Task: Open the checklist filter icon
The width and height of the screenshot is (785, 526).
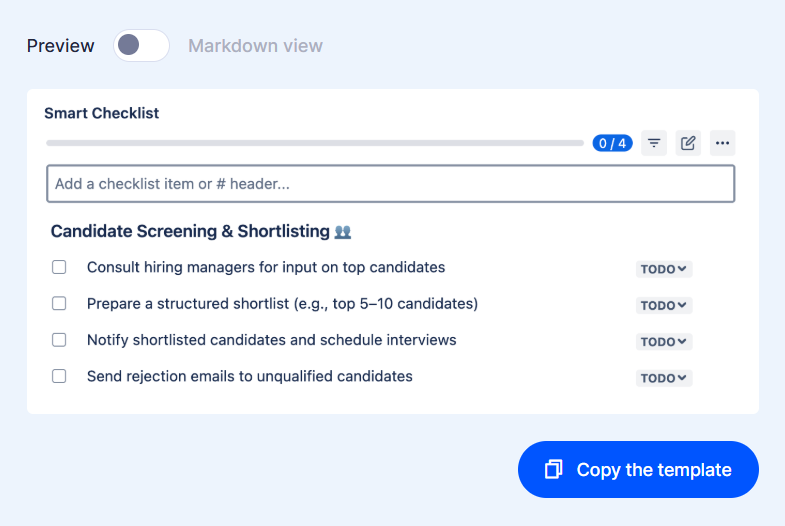Action: (654, 143)
